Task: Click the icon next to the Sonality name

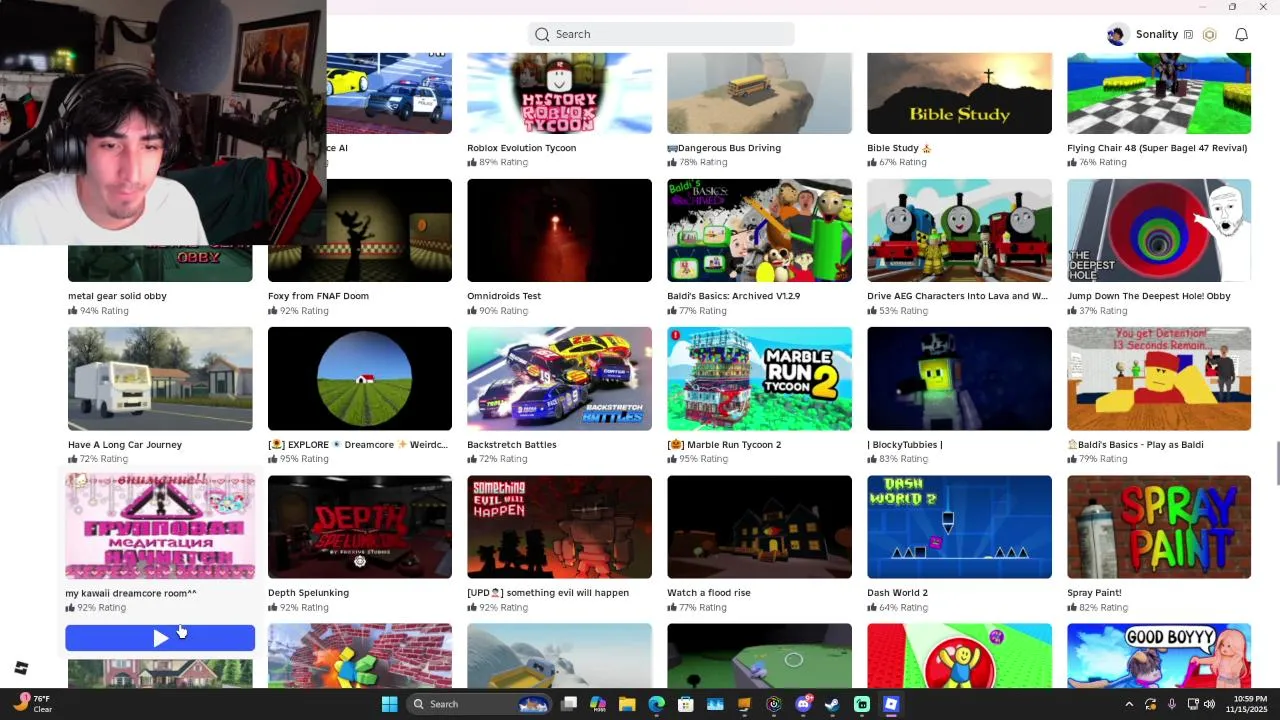Action: (1188, 34)
